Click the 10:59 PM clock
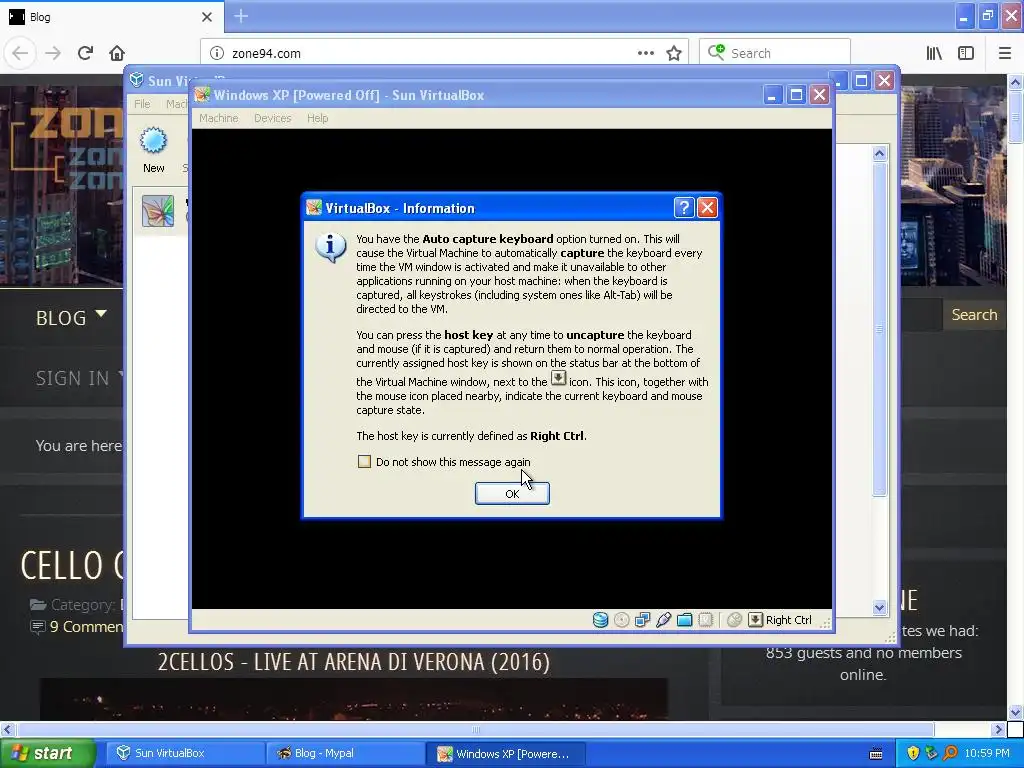1024x768 pixels. pyautogui.click(x=987, y=754)
